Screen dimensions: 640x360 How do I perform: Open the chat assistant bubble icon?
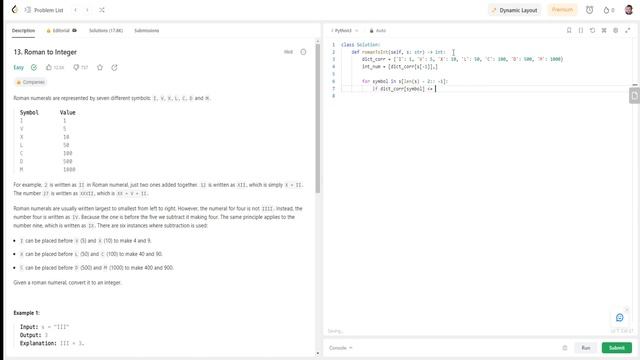point(620,318)
